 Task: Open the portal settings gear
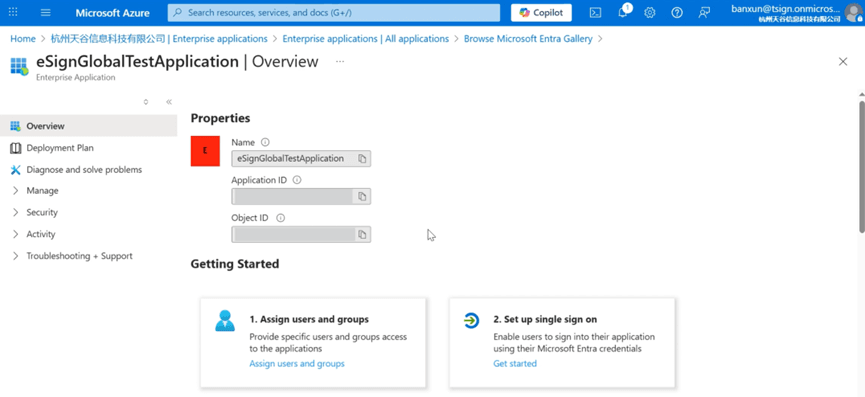pos(650,13)
